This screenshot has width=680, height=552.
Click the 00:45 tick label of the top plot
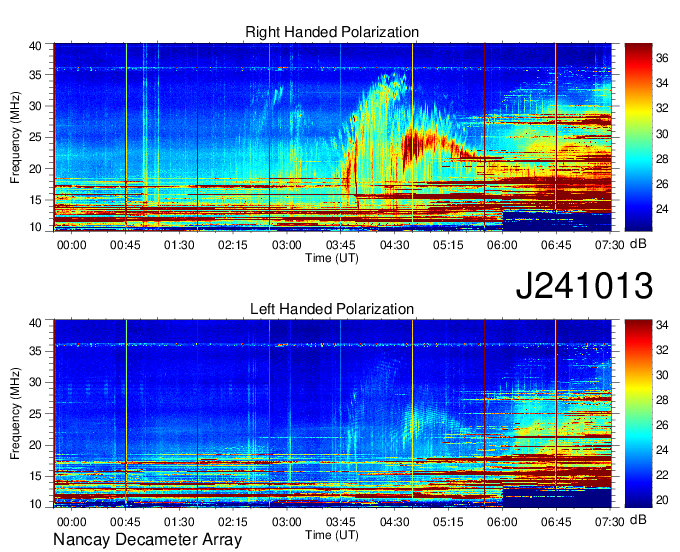point(125,245)
